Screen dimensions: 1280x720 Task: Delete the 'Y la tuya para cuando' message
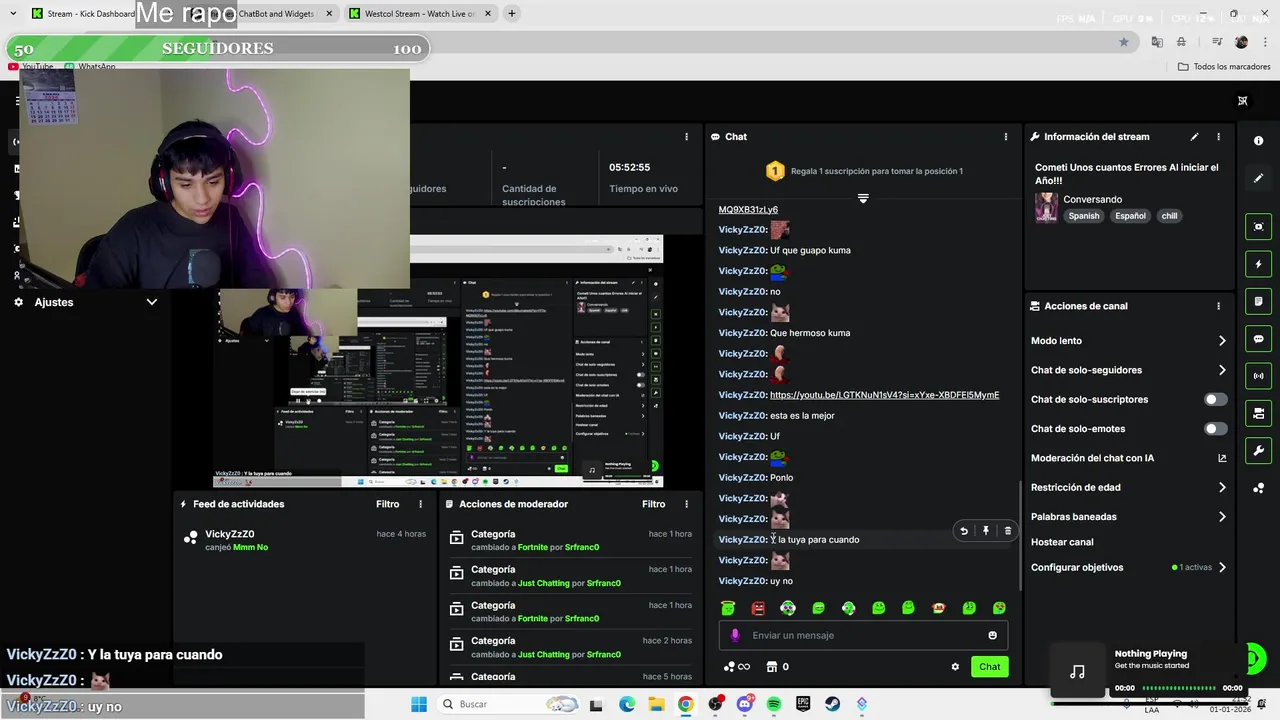[1008, 531]
